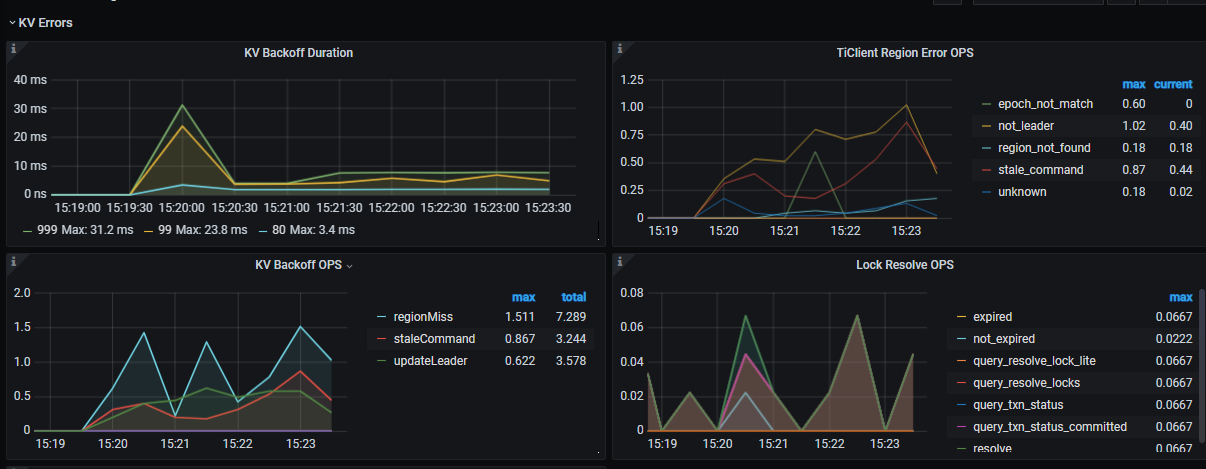Sort KV Backoff OPS legend by max
This screenshot has width=1206, height=469.
pyautogui.click(x=523, y=297)
